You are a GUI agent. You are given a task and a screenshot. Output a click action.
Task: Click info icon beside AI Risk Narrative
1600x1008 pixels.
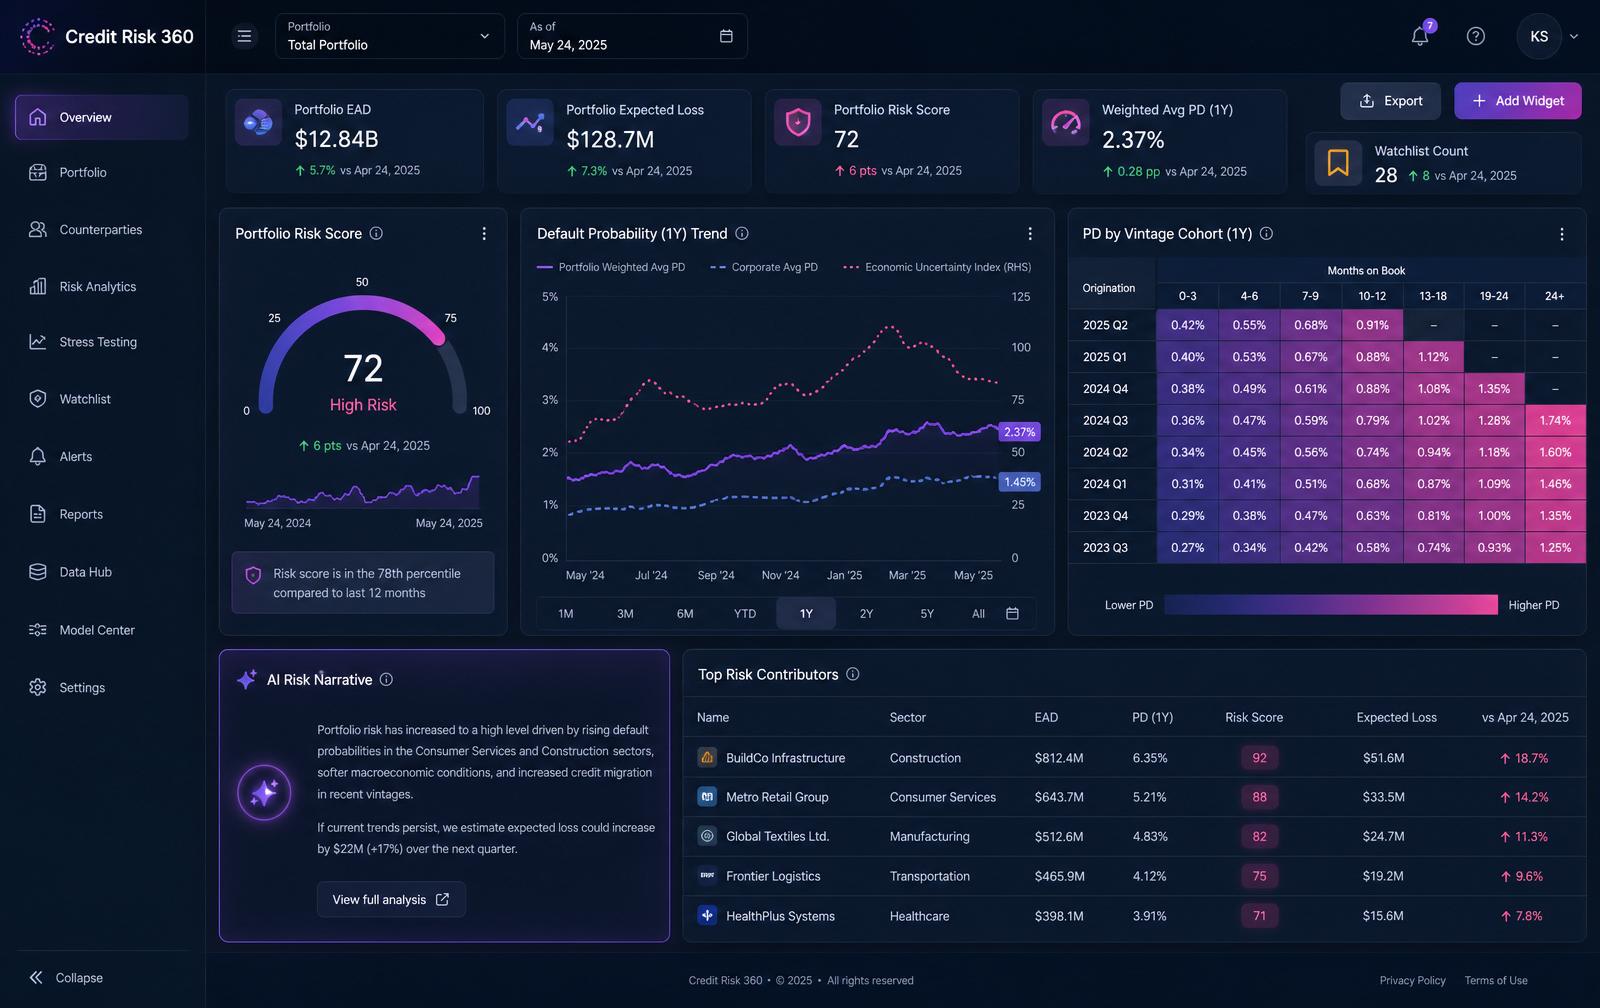(x=386, y=679)
